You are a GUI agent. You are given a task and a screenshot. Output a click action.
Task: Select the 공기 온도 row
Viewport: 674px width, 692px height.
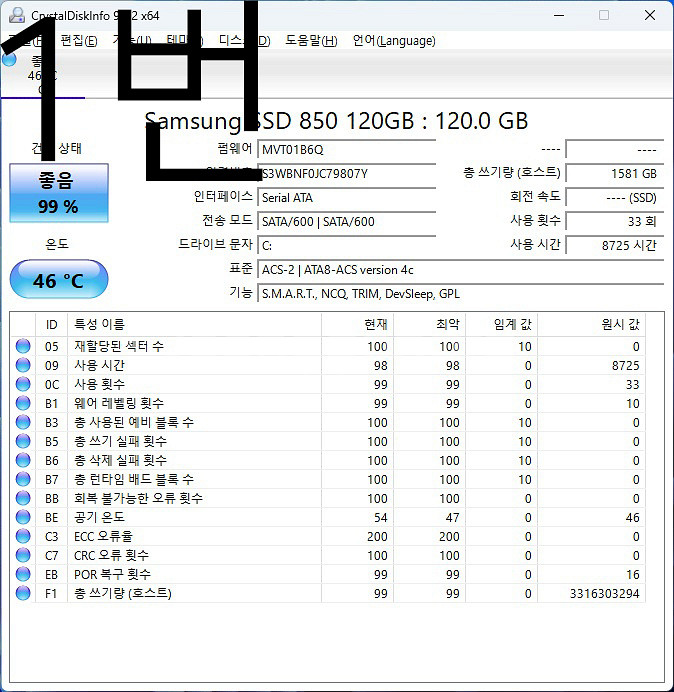click(328, 517)
